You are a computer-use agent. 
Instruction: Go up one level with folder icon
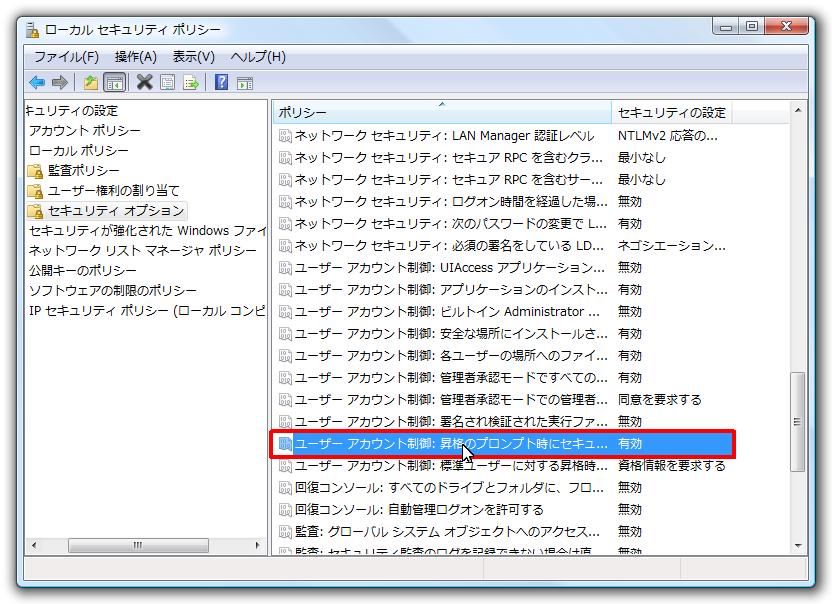[91, 82]
